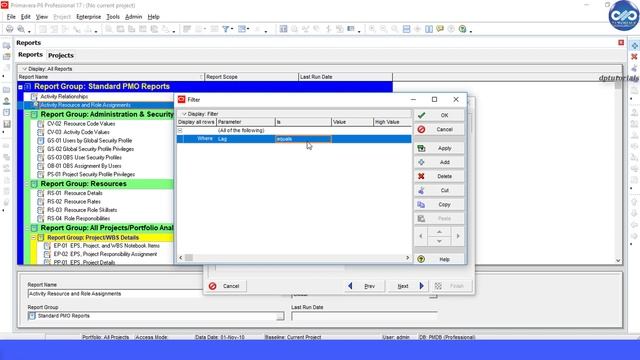Click the chart icon in left sidebar
The width and height of the screenshot is (640, 360).
point(7,124)
